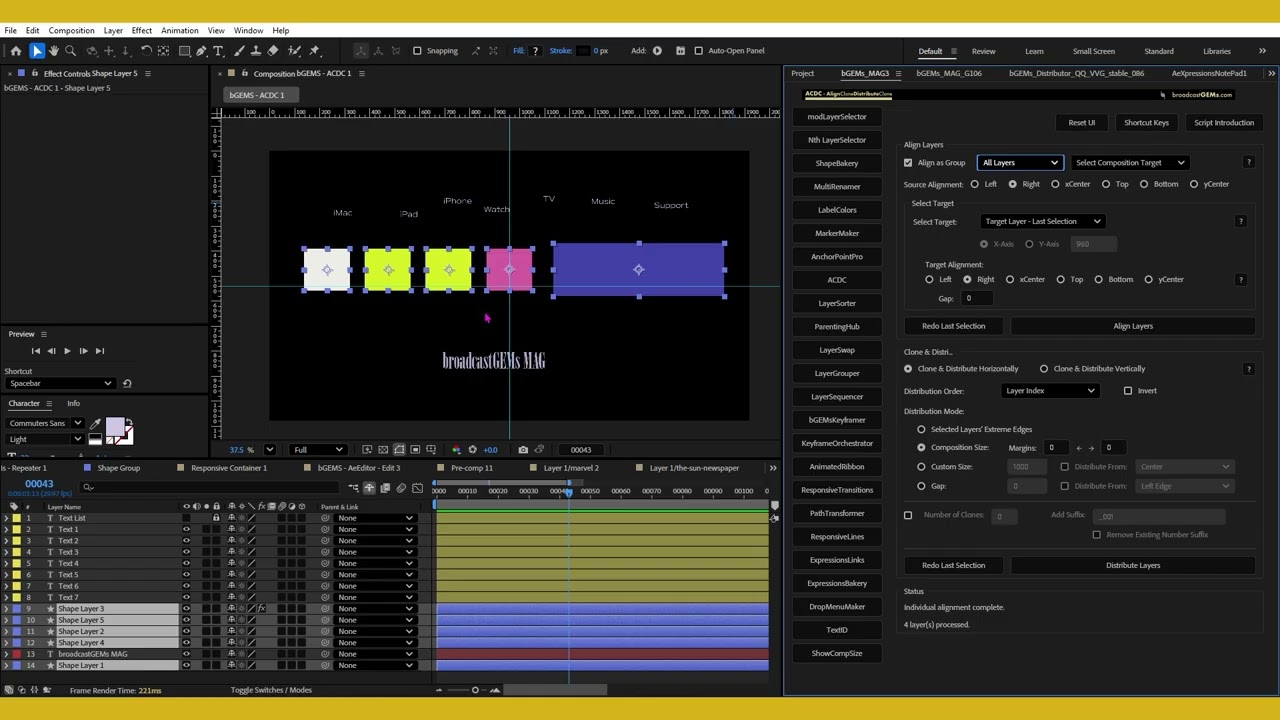The width and height of the screenshot is (1280, 720).
Task: Open Composition panel menu icon
Action: point(362,73)
